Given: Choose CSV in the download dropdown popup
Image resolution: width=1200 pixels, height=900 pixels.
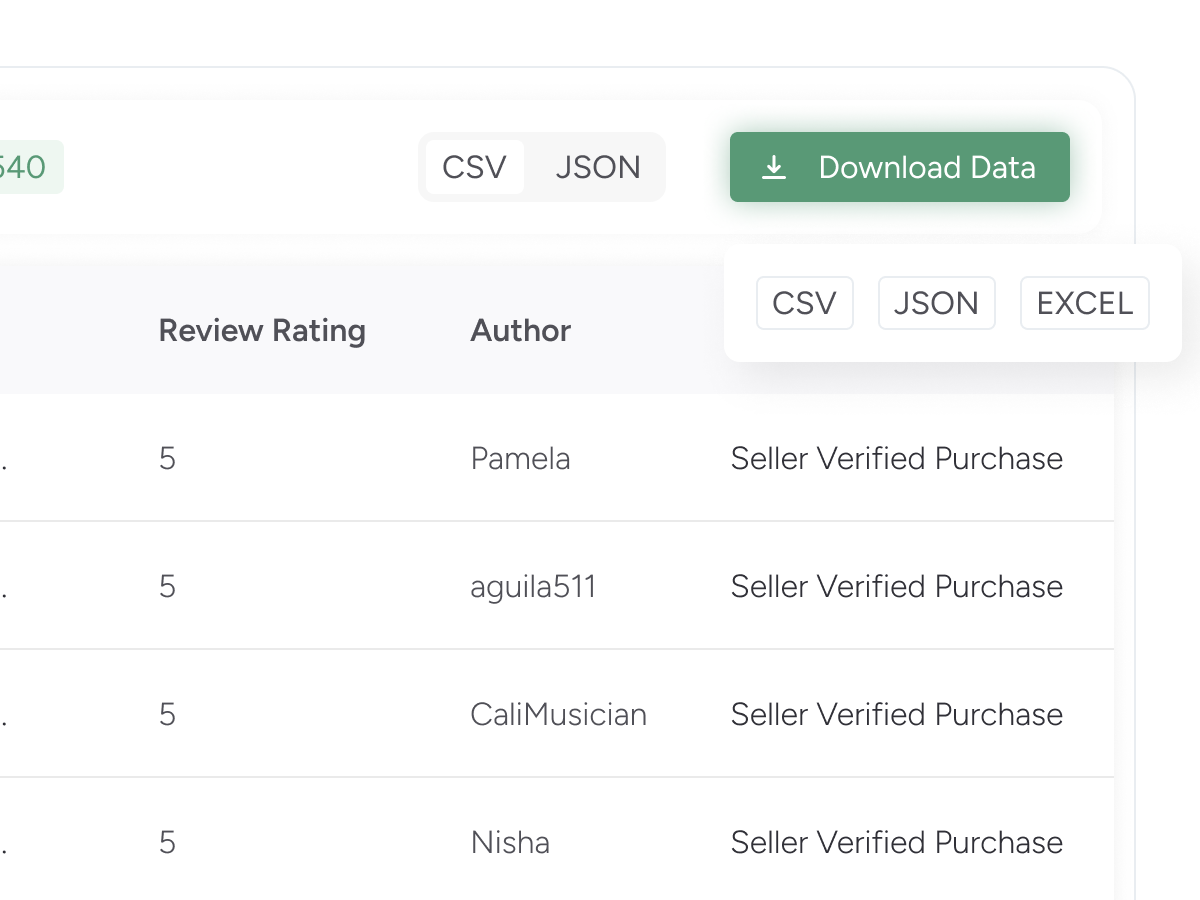Looking at the screenshot, I should coord(804,303).
